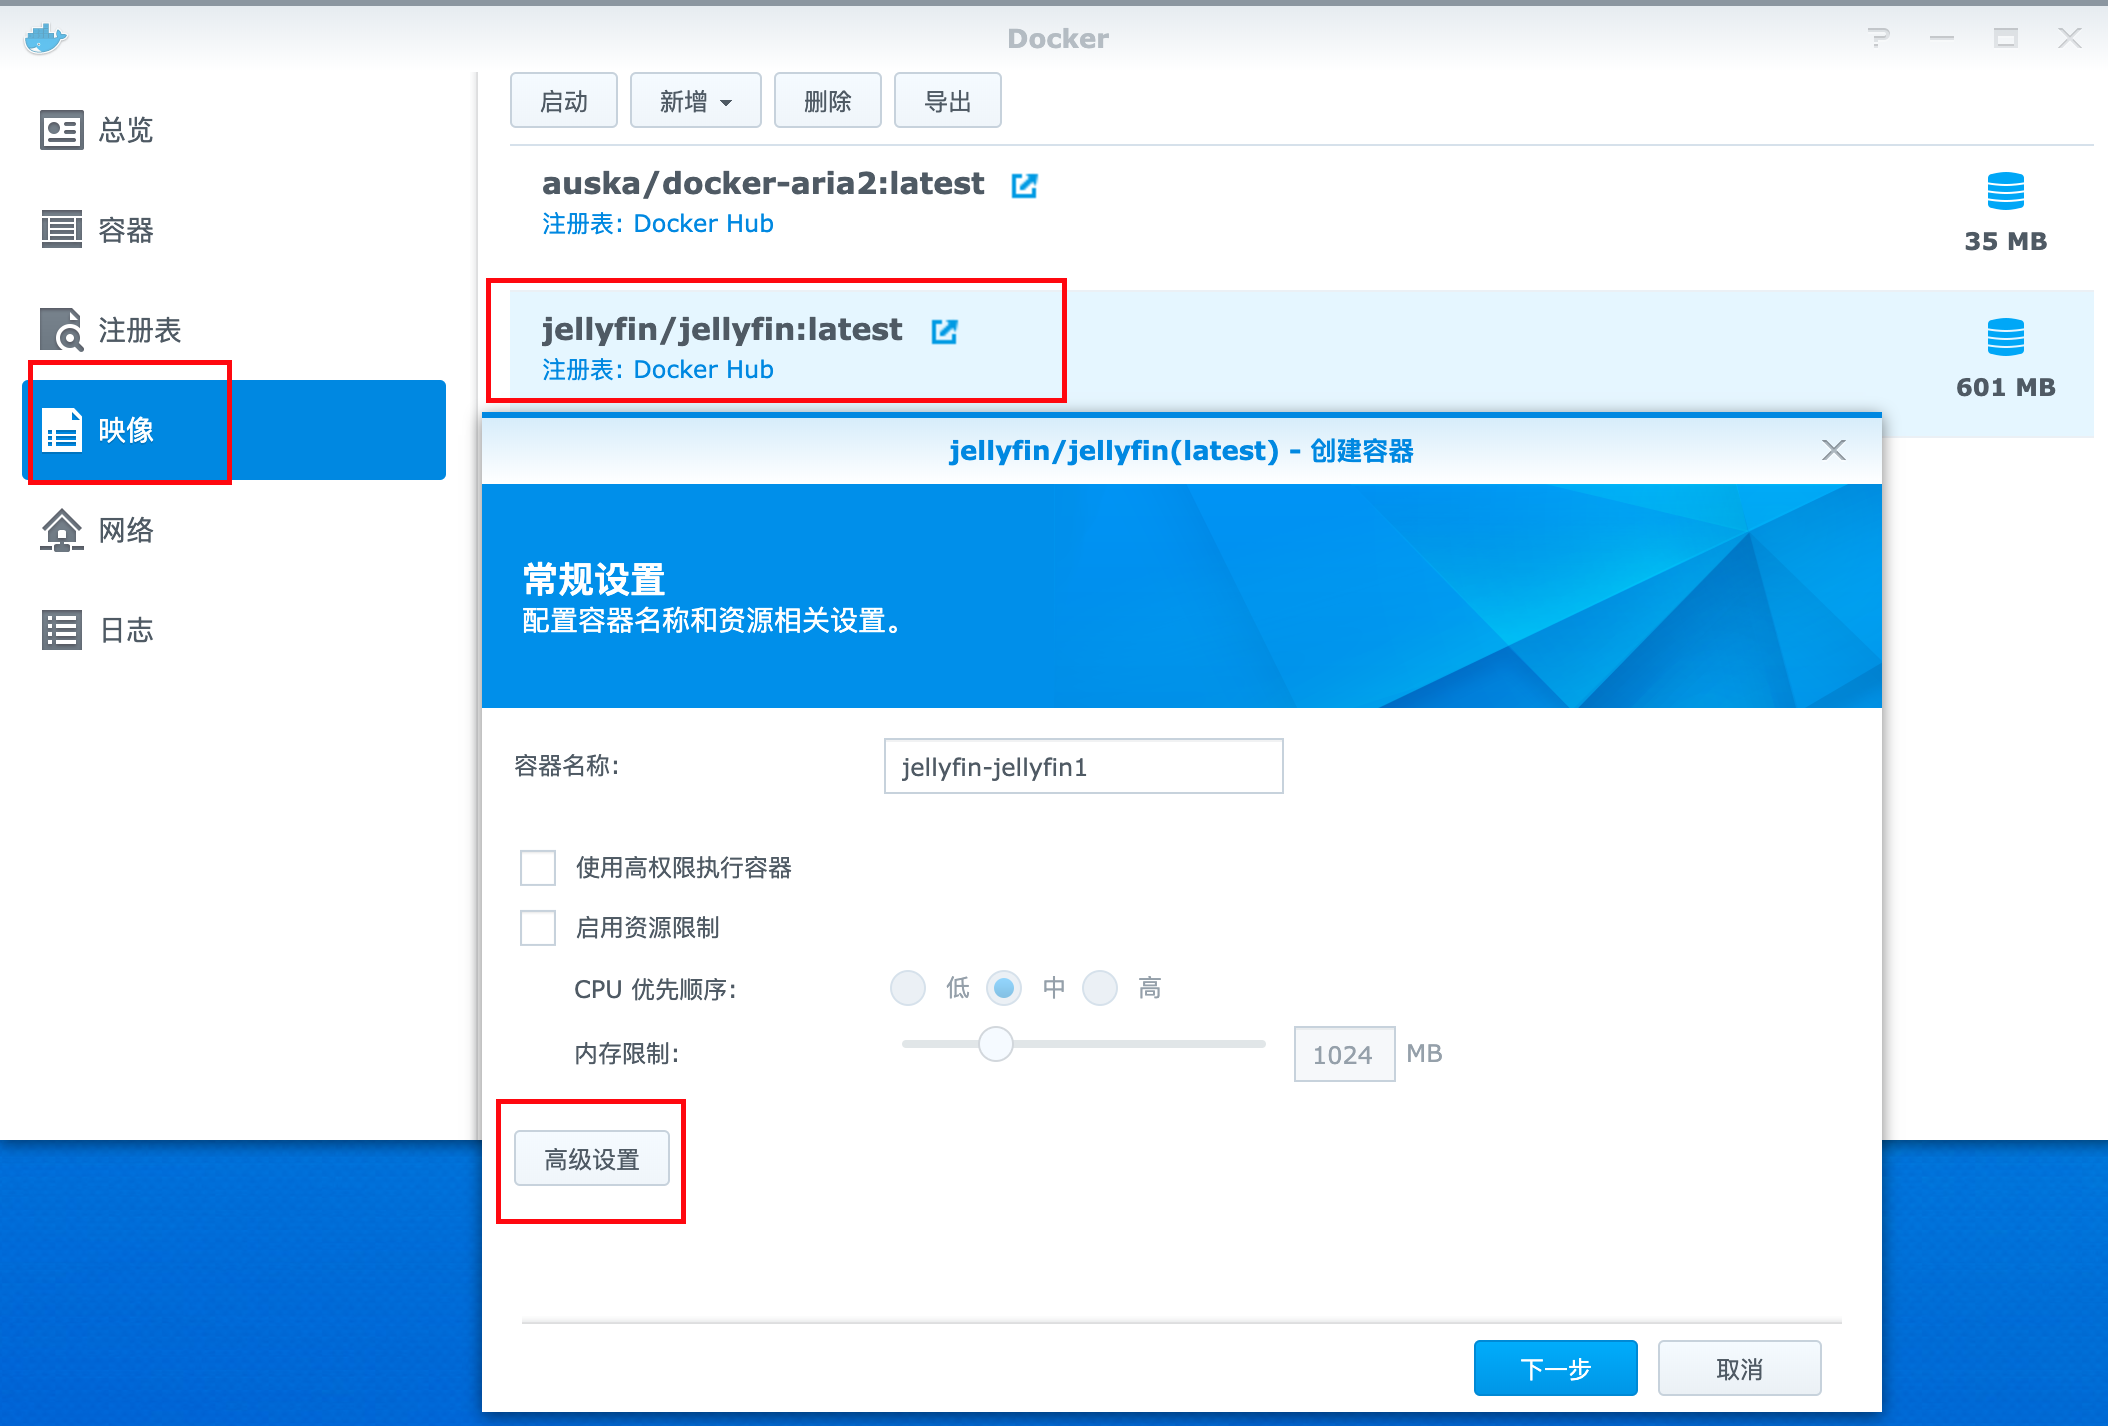This screenshot has width=2108, height=1426.
Task: Click the 日志 list icon
Action: pyautogui.click(x=62, y=630)
